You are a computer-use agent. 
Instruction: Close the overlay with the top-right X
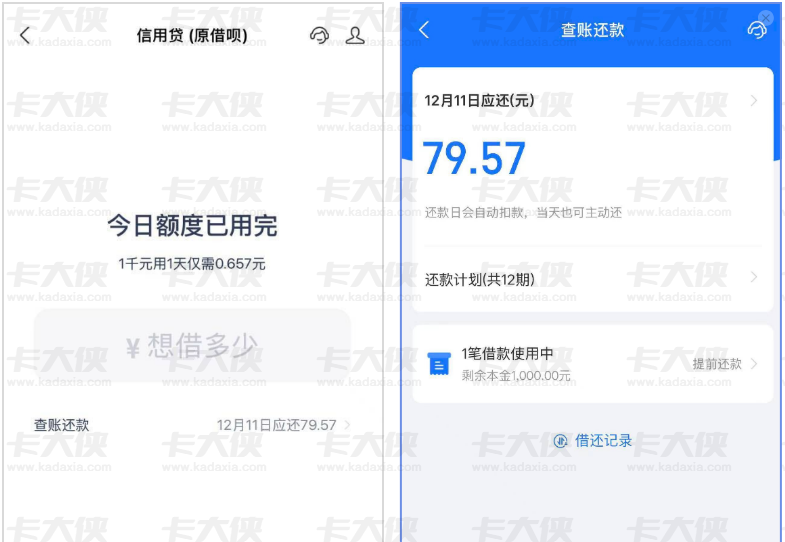766,18
